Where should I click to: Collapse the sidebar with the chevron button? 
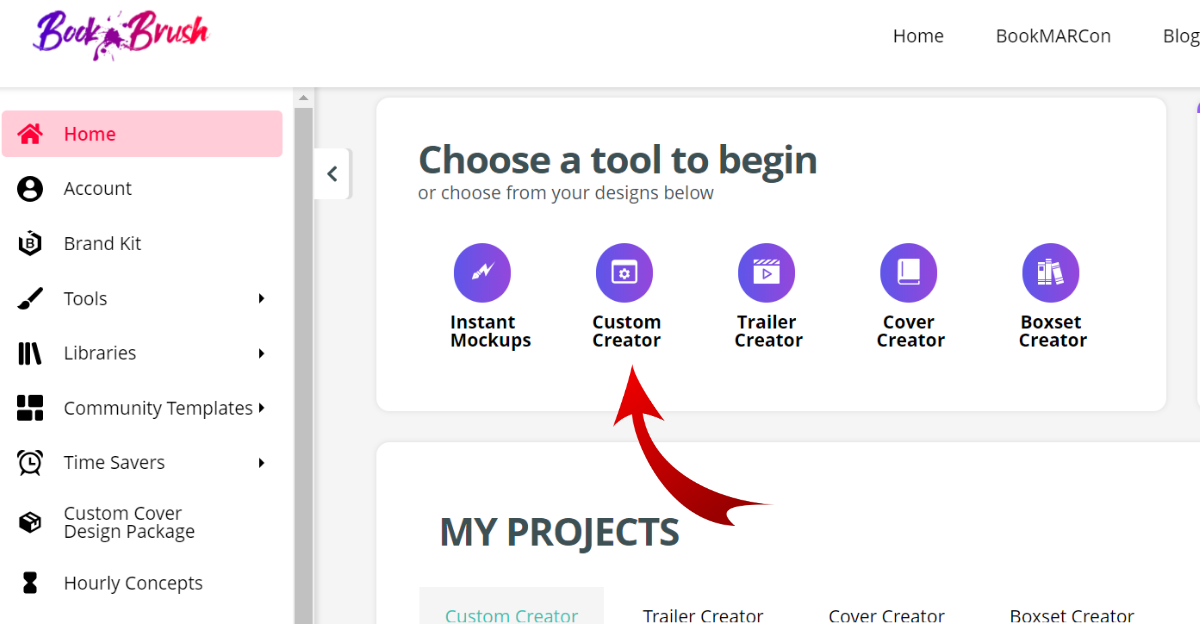(332, 174)
